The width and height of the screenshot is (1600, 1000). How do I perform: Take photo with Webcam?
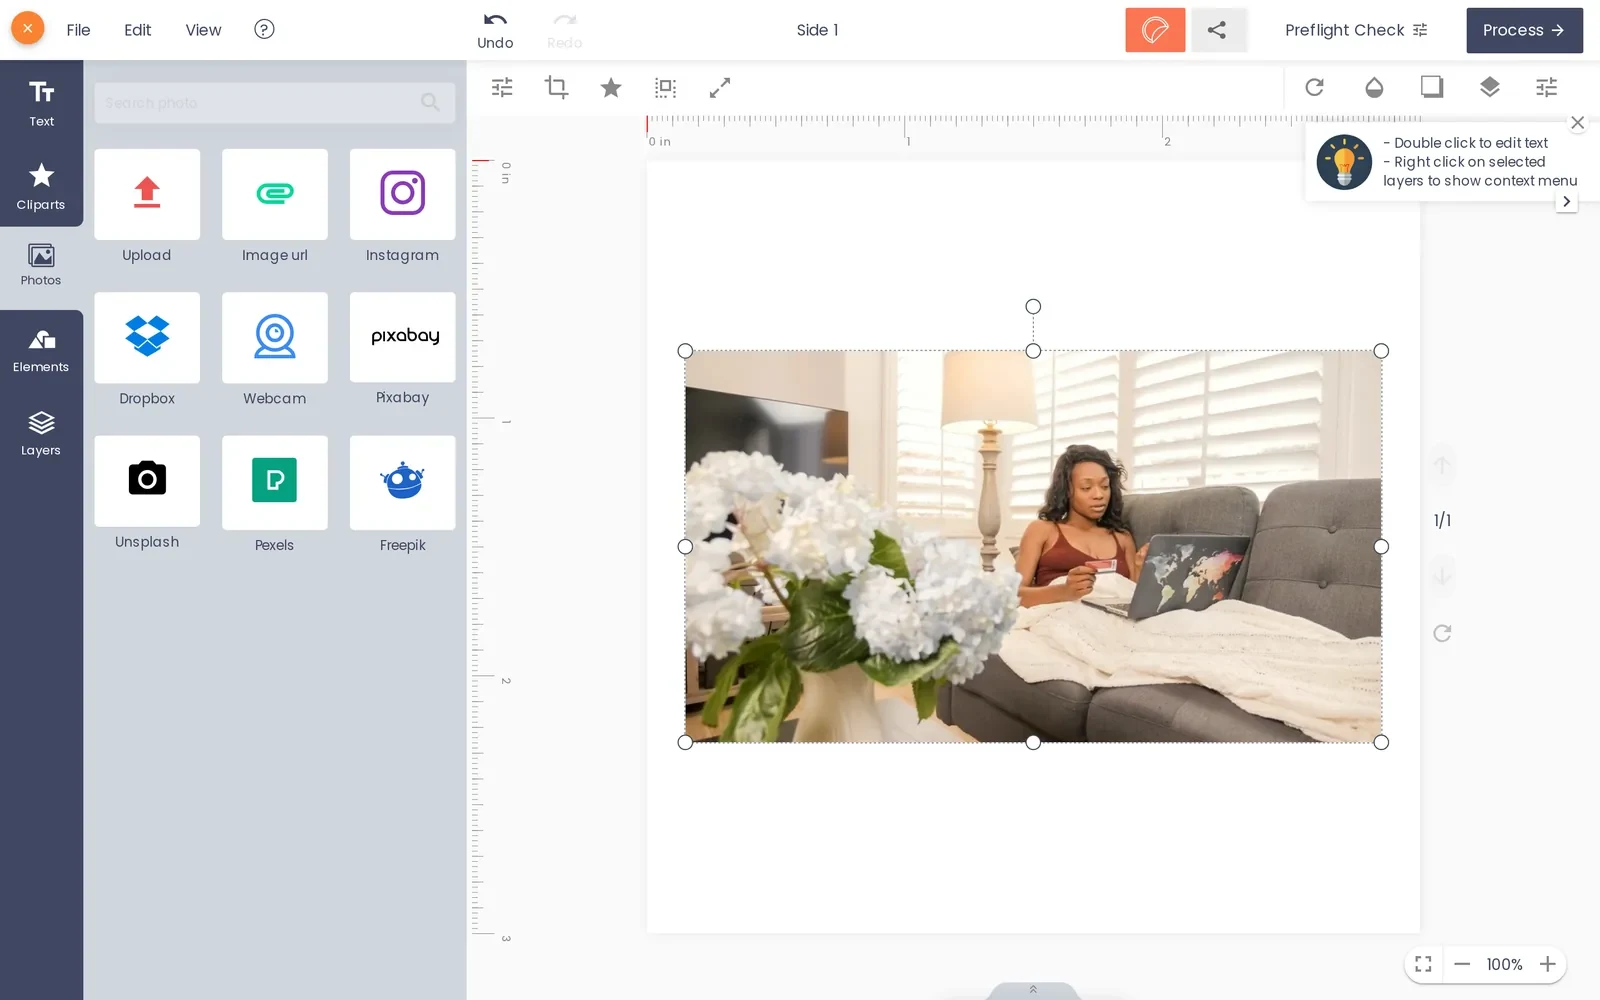pyautogui.click(x=275, y=337)
